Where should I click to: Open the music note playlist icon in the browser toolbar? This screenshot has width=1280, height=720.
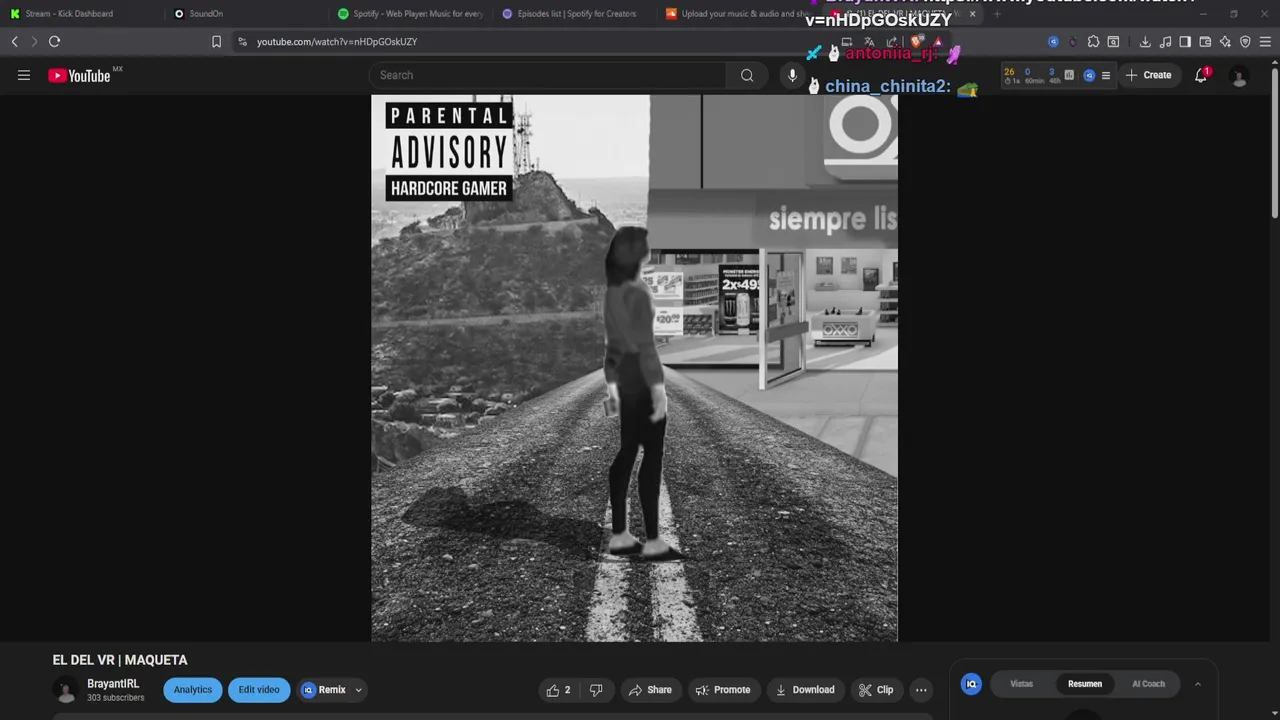pyautogui.click(x=1165, y=42)
